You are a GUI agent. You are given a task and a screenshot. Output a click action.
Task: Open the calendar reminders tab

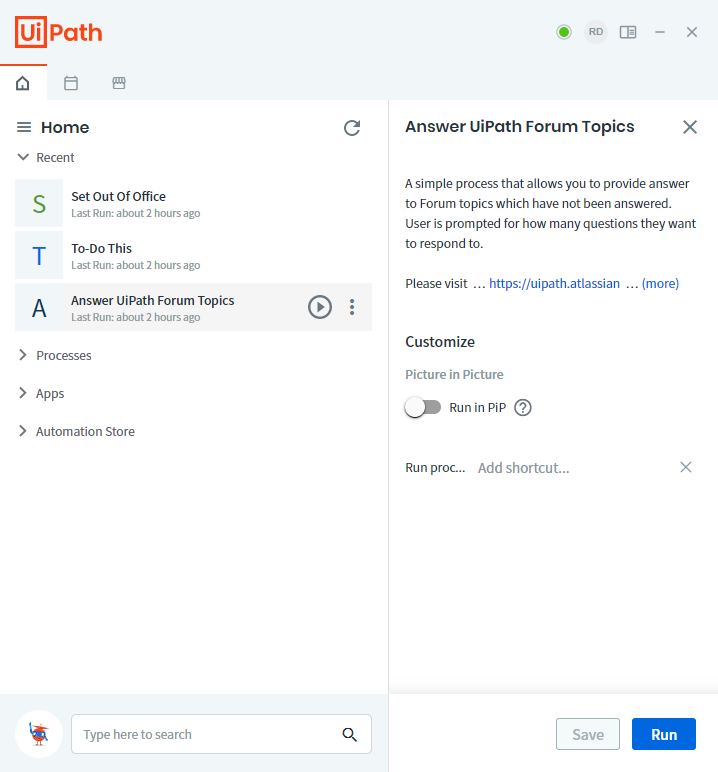pyautogui.click(x=71, y=83)
